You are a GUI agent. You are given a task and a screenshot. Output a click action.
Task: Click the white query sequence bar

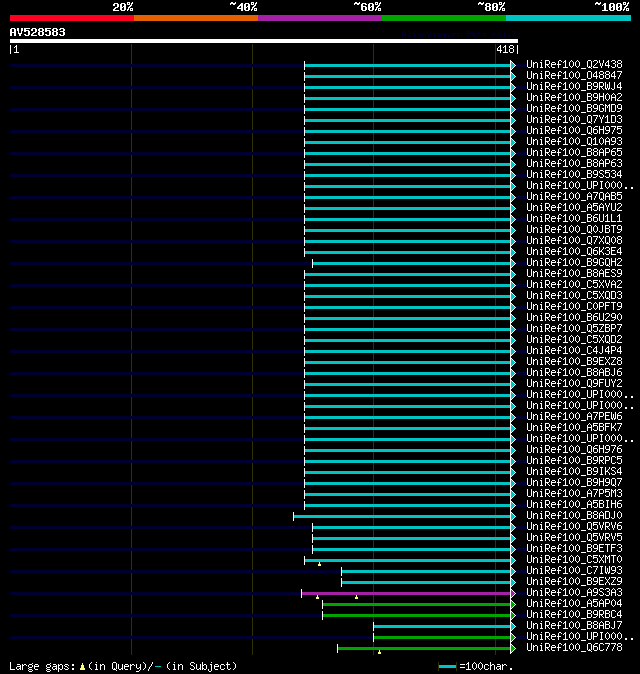coord(264,41)
